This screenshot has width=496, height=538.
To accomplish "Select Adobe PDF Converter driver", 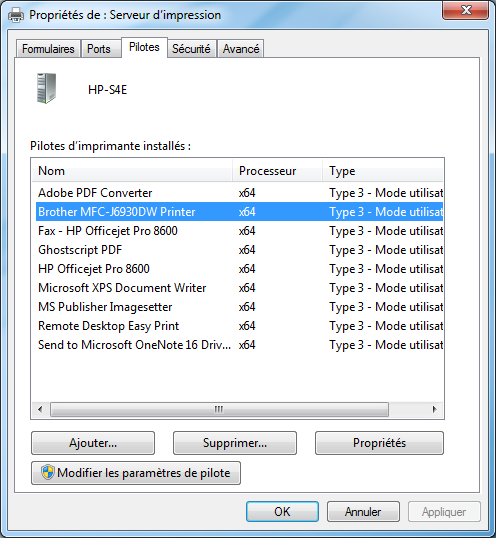I will (x=239, y=193).
